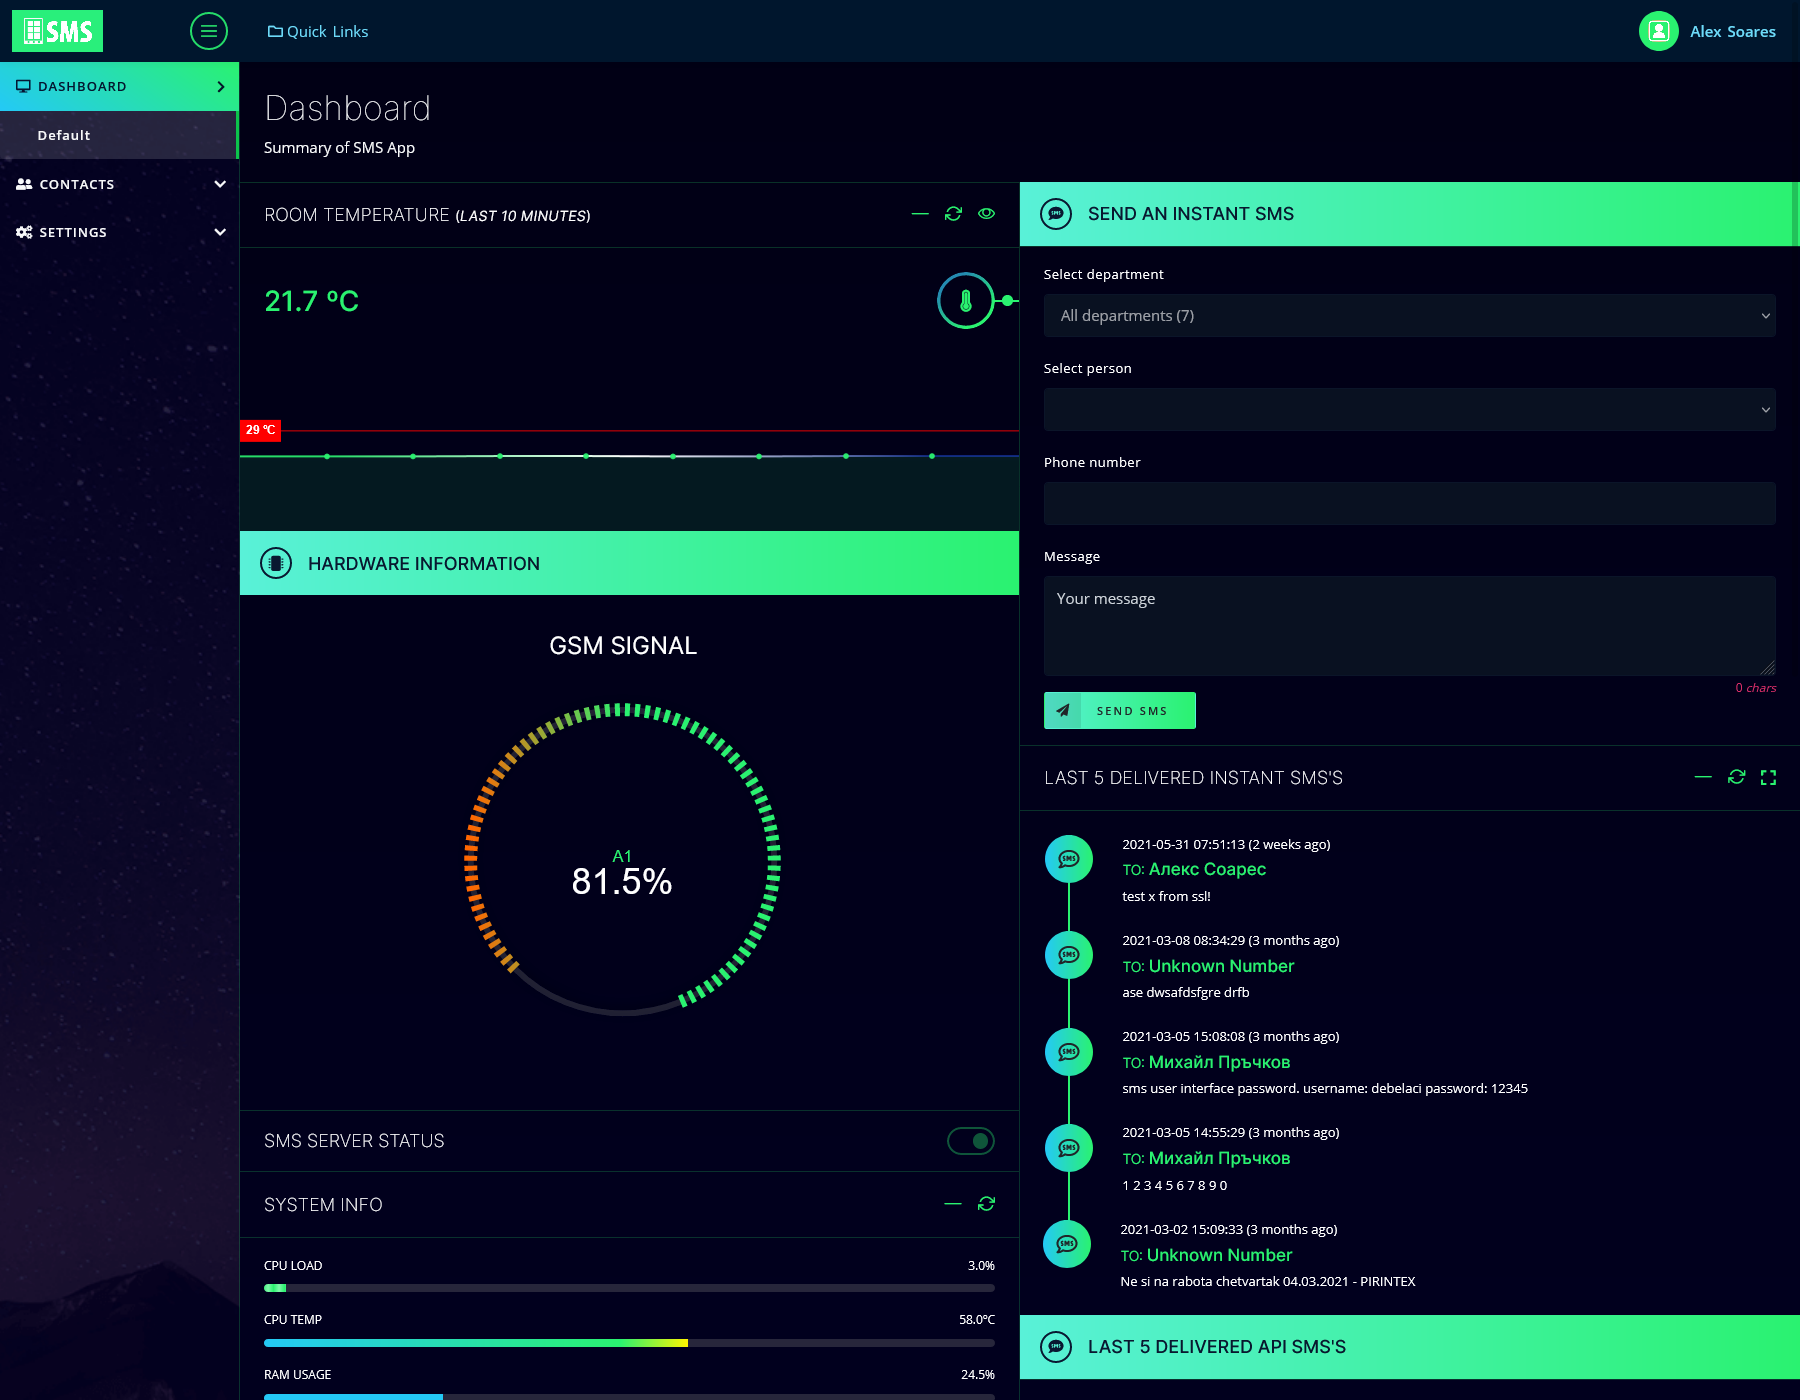Open the Dashboard sidebar item

pyautogui.click(x=120, y=86)
